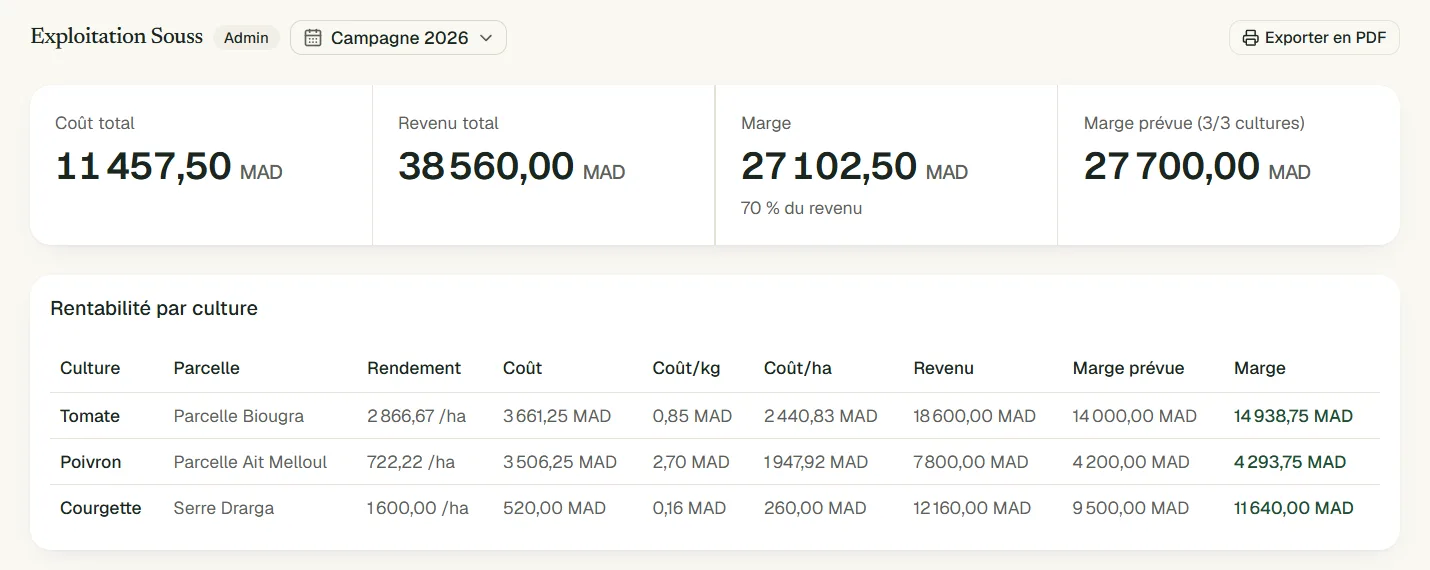This screenshot has width=1430, height=570.
Task: Click the Tomate cost 3 661,25 MAD
Action: 557,416
